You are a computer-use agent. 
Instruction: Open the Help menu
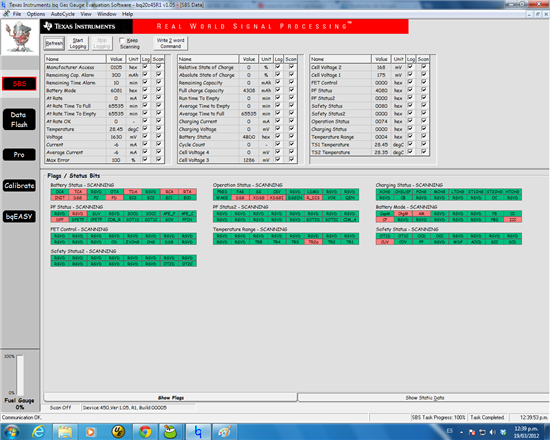tap(127, 14)
